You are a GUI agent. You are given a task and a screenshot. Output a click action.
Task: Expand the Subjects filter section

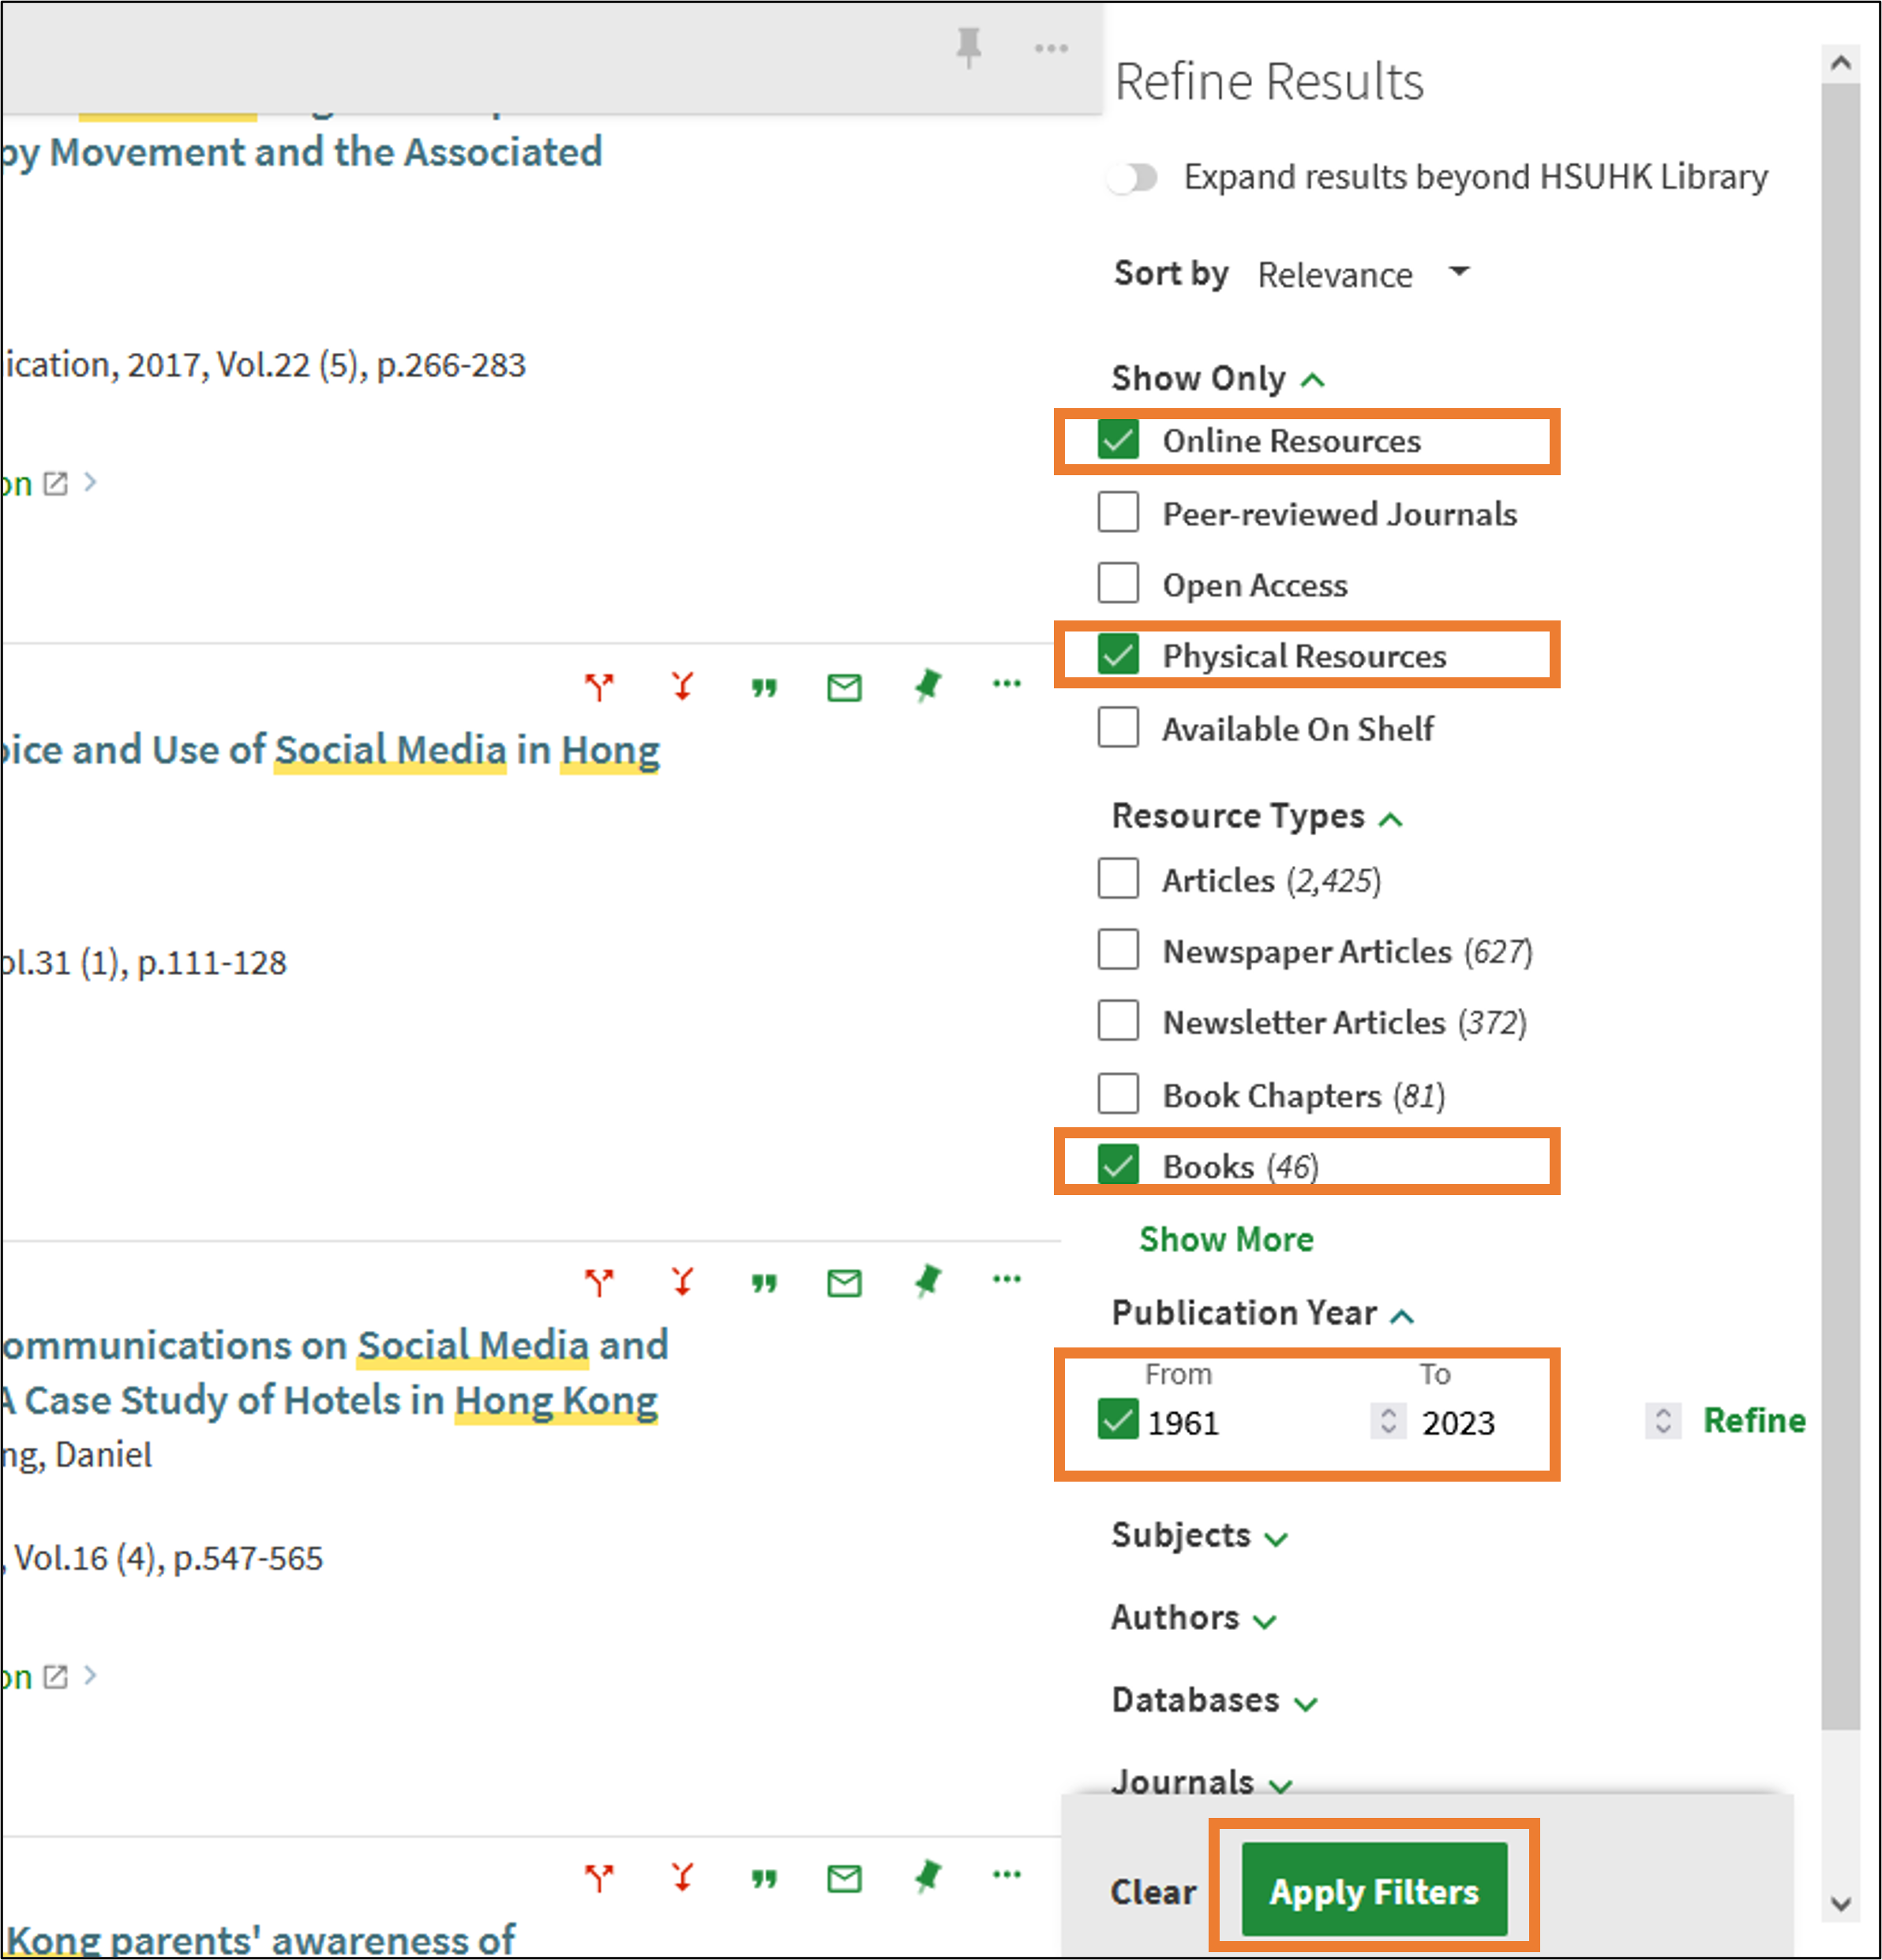tap(1278, 1537)
